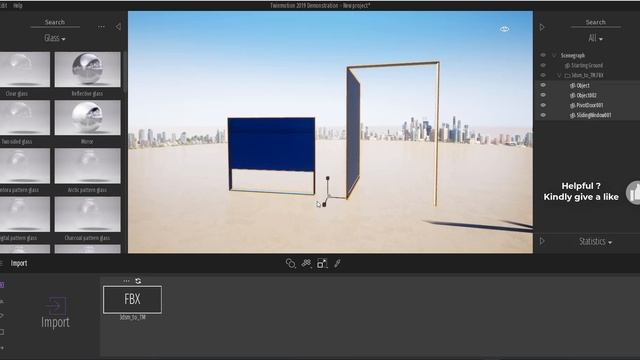Click the replace objects icon in toolbar
640x360 pixels.
306,263
